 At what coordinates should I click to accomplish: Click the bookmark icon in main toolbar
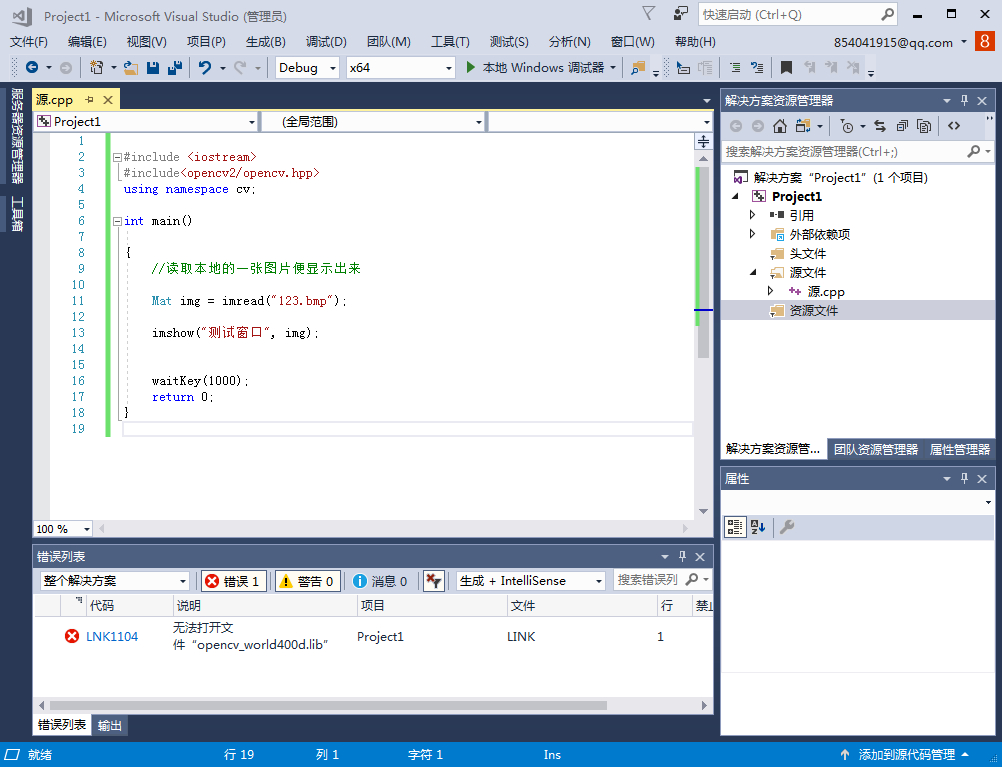786,68
